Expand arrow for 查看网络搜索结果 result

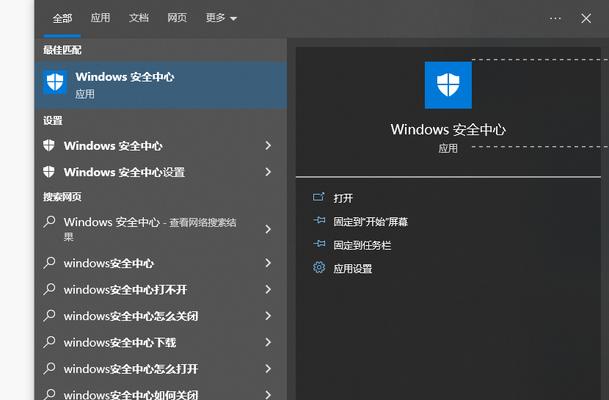268,229
